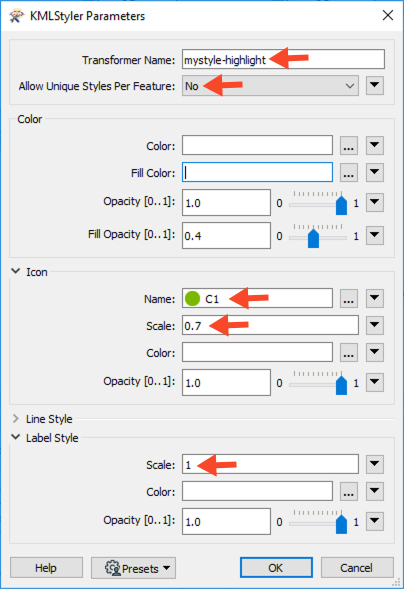Open color picker for Fill Color field

click(348, 172)
